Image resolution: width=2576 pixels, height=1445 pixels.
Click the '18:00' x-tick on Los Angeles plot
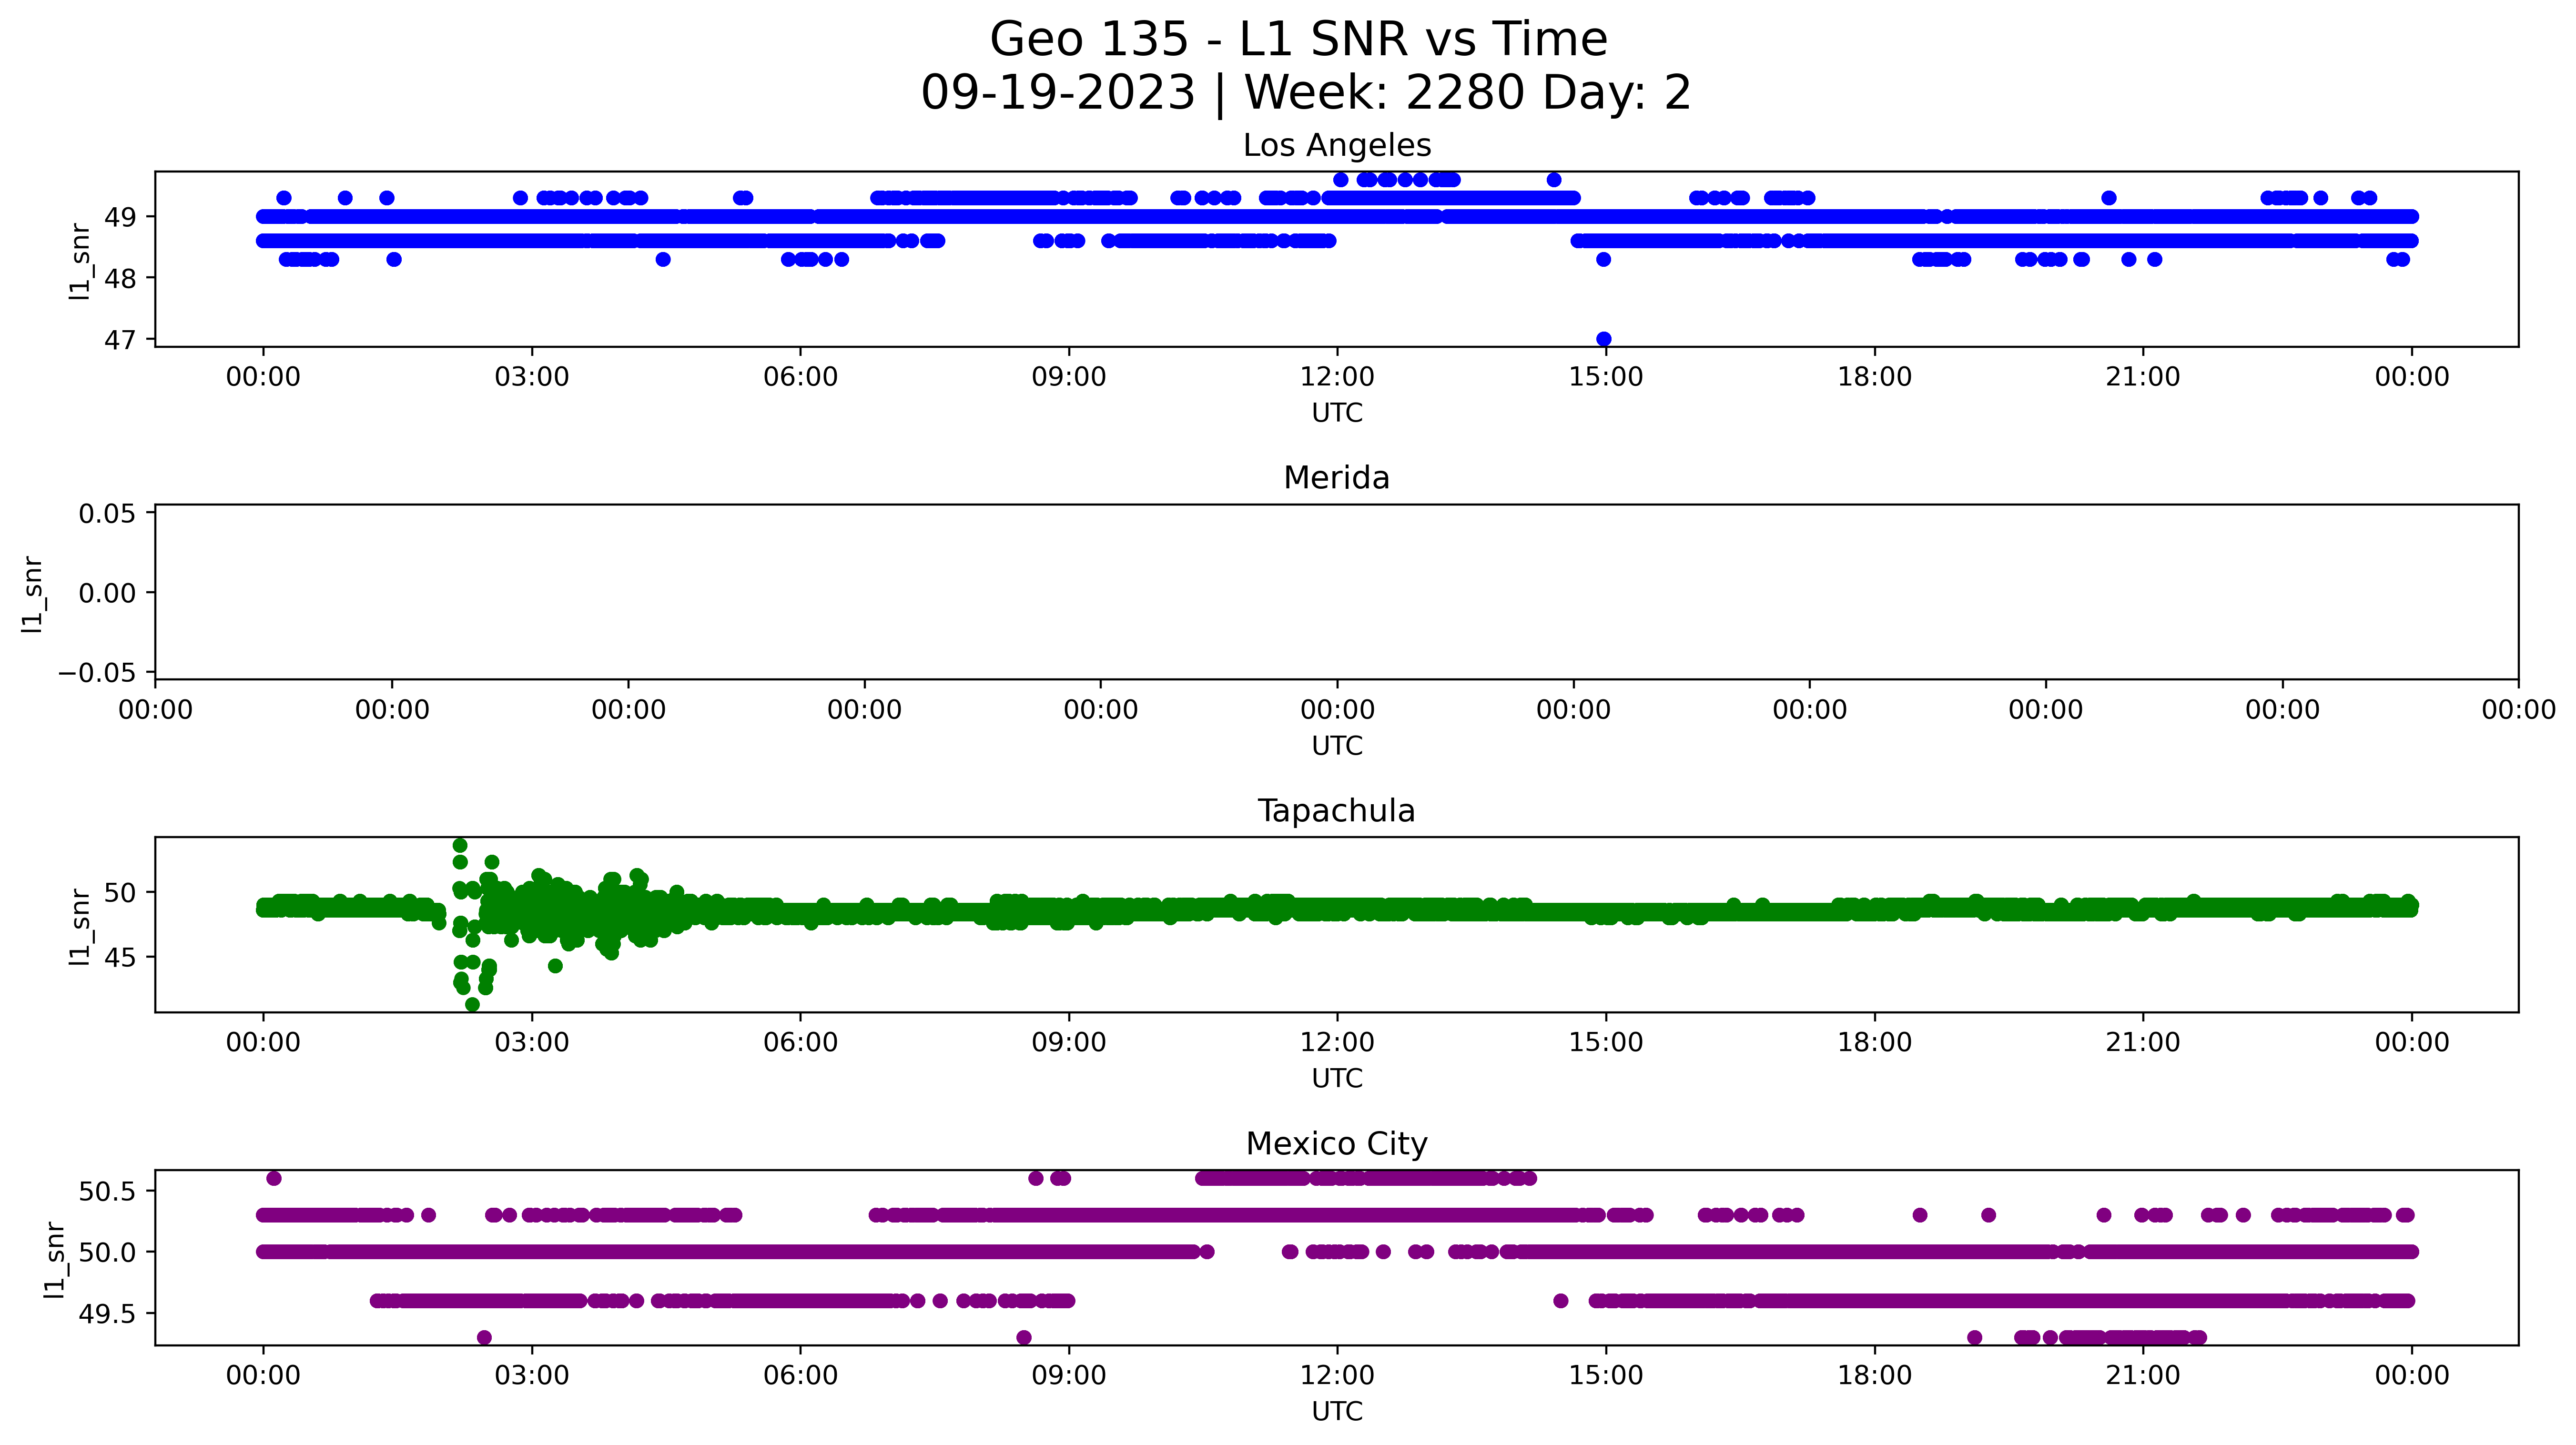(1875, 378)
